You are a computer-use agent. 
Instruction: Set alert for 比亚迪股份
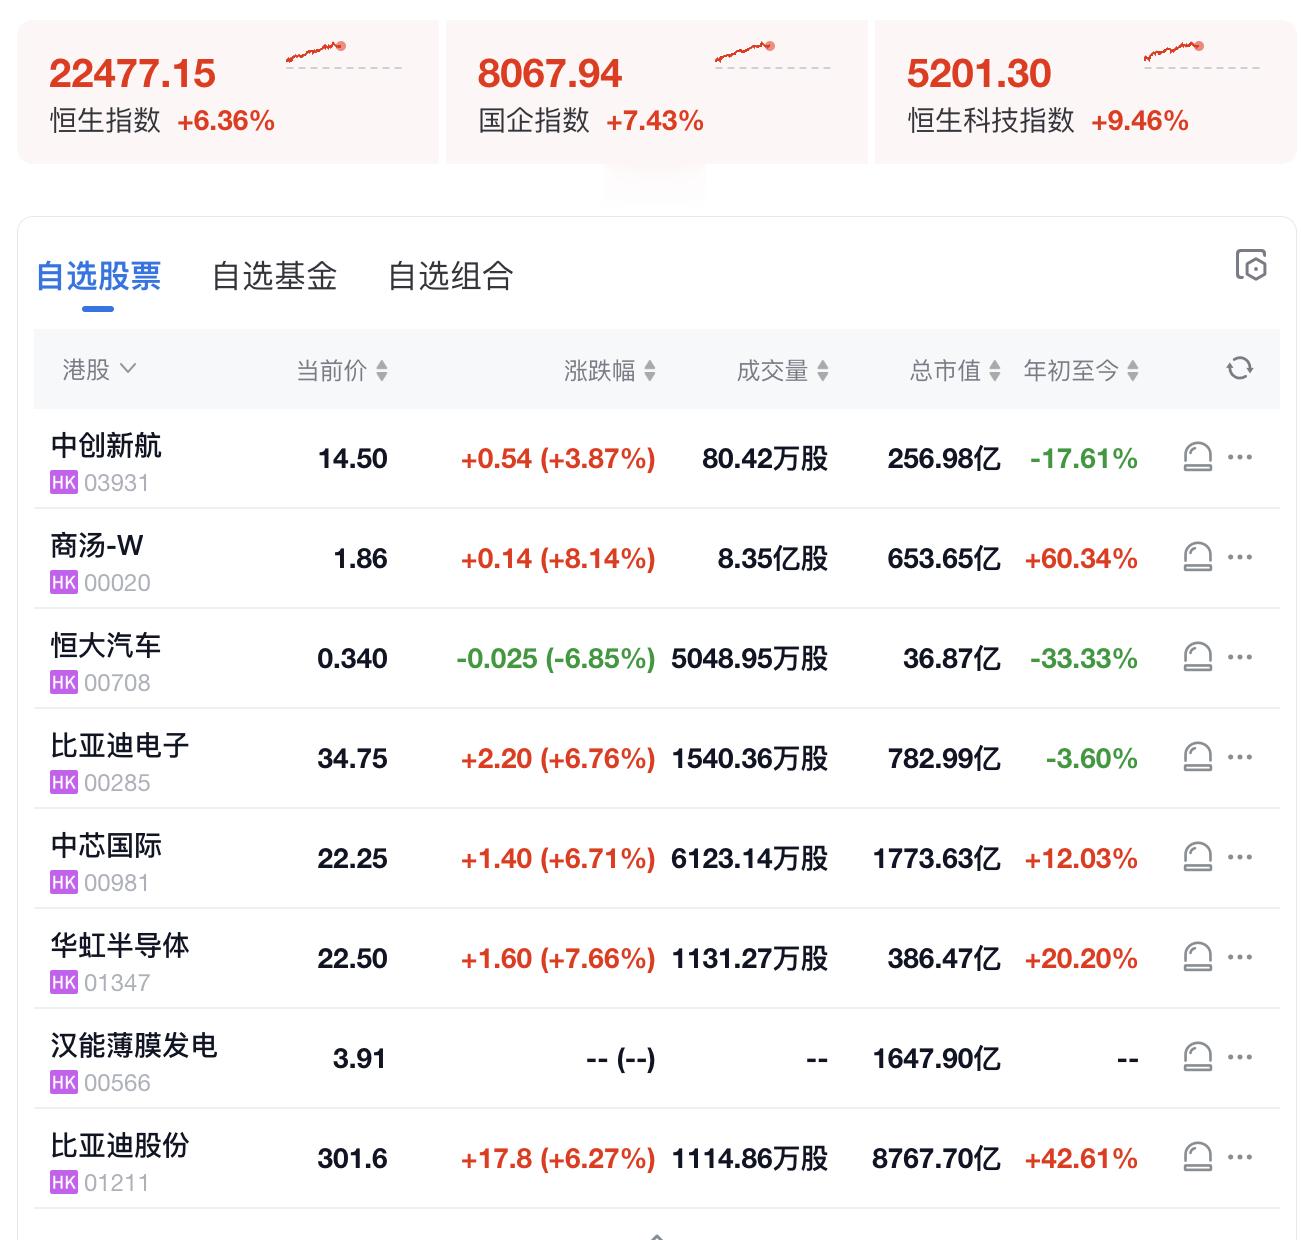tap(1197, 1158)
